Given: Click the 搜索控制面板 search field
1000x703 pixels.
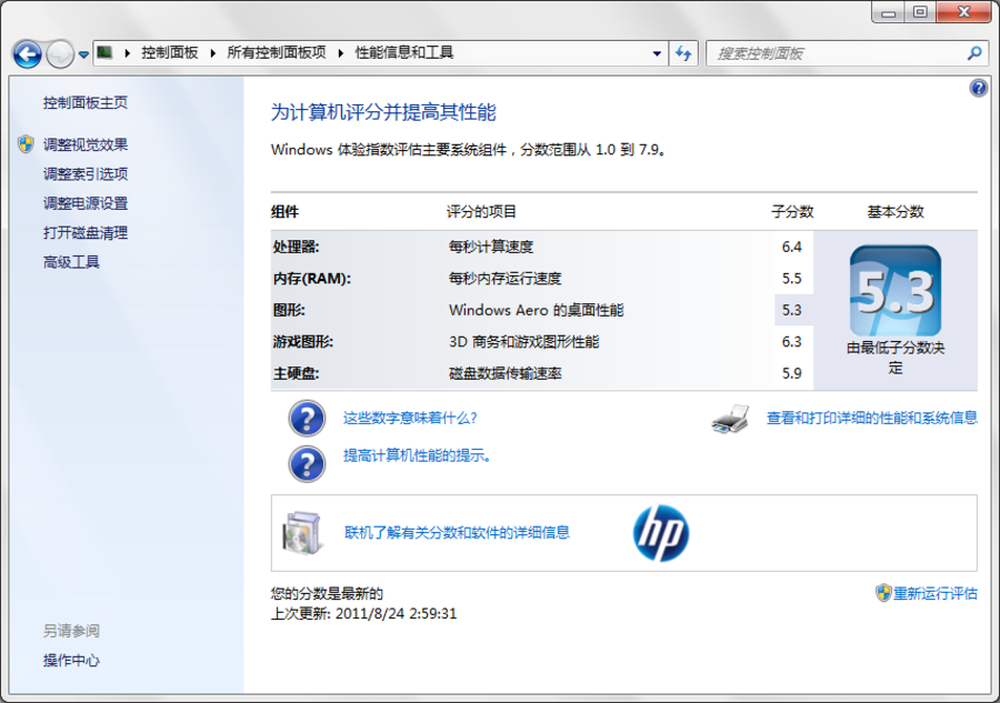Looking at the screenshot, I should coord(835,53).
